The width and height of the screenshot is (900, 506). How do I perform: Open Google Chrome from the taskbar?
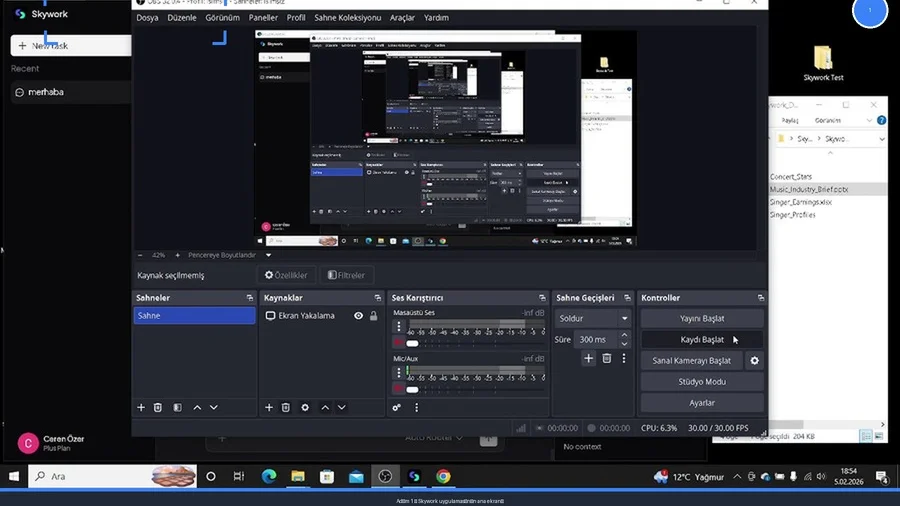443,477
